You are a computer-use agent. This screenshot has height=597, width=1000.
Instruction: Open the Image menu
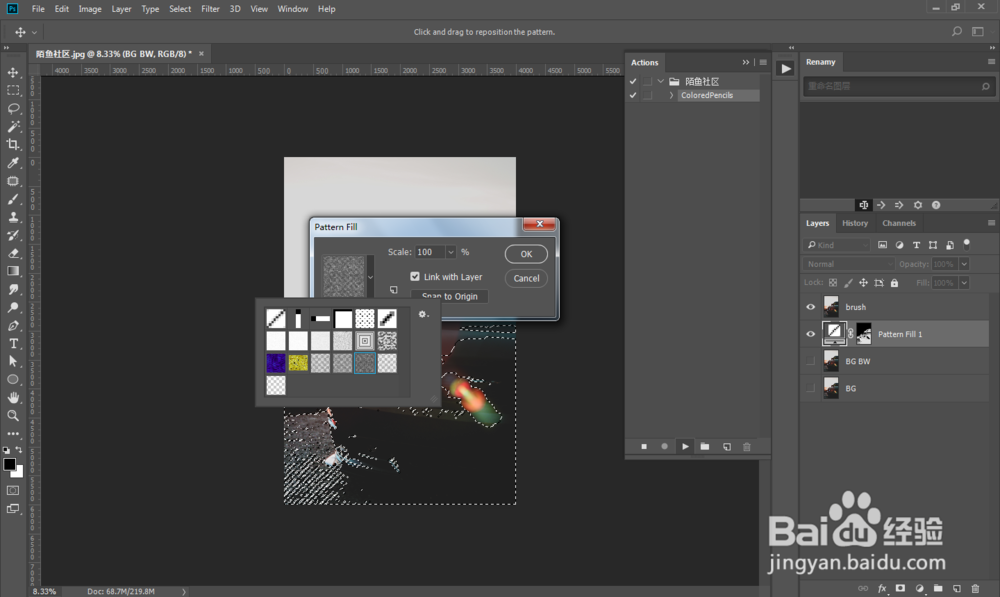pos(90,9)
